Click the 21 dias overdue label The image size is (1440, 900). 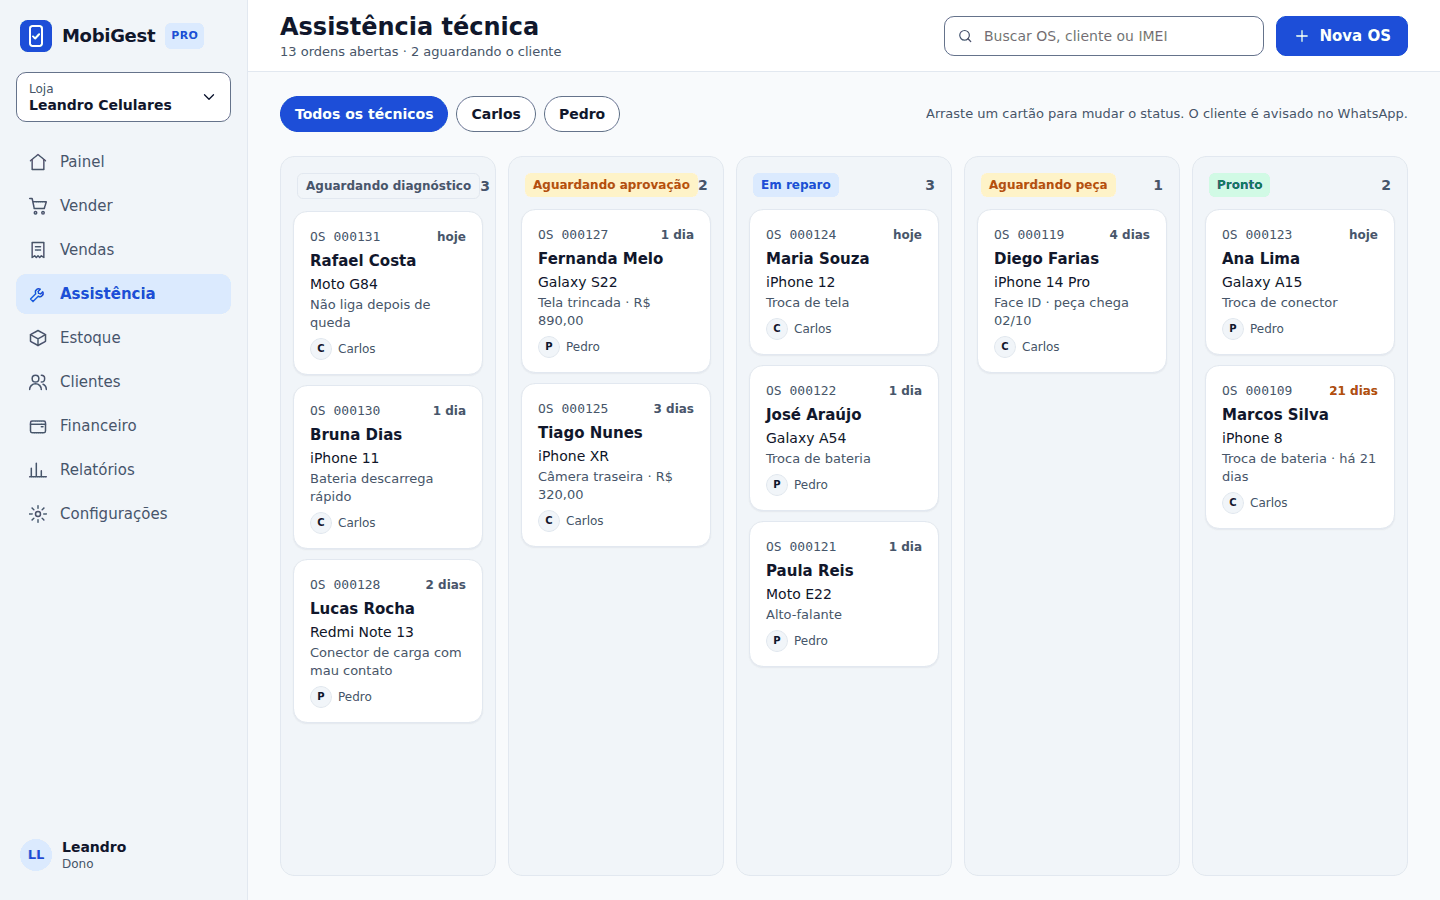tap(1353, 391)
